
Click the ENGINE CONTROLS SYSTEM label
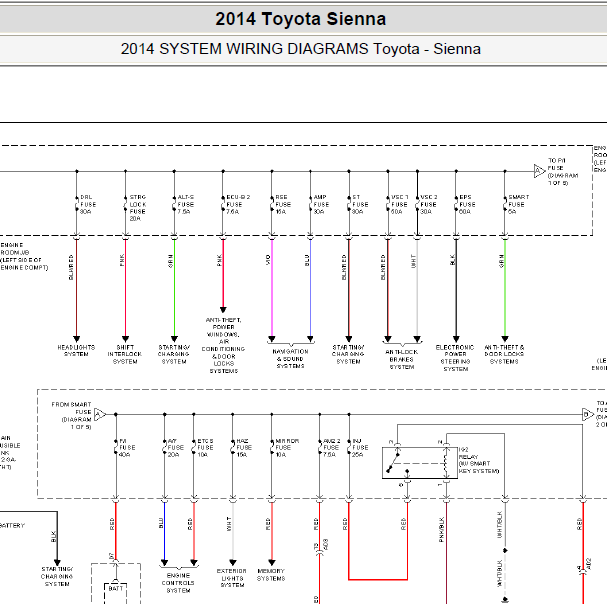pyautogui.click(x=178, y=583)
